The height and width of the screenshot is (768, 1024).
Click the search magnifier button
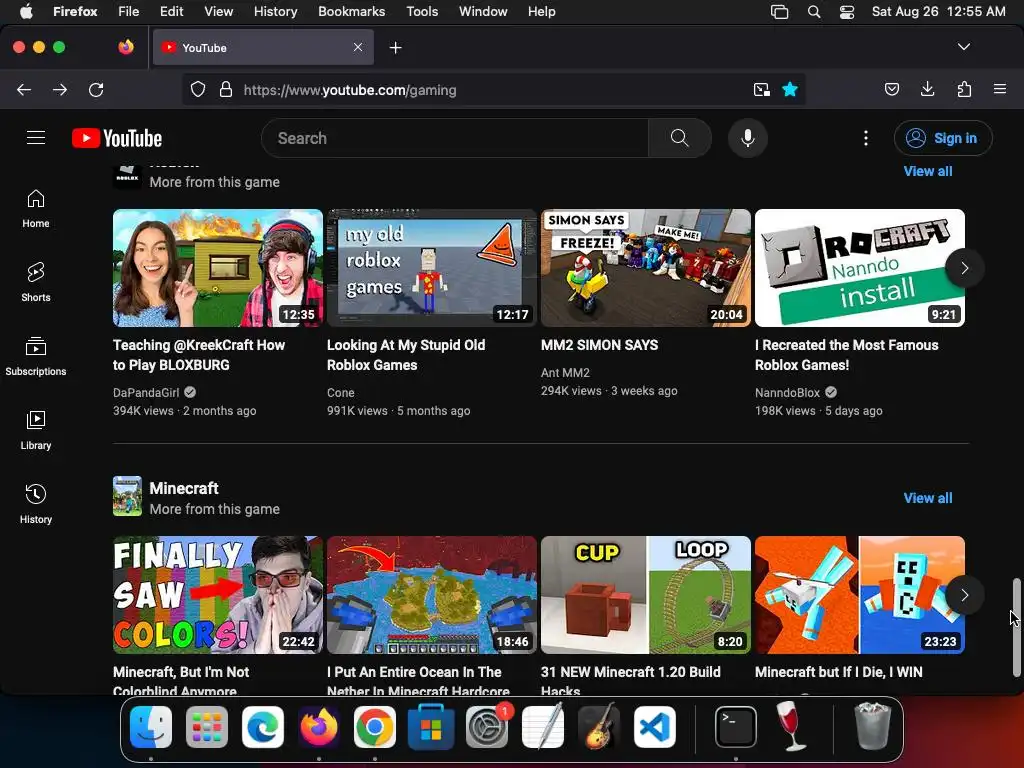tap(679, 138)
